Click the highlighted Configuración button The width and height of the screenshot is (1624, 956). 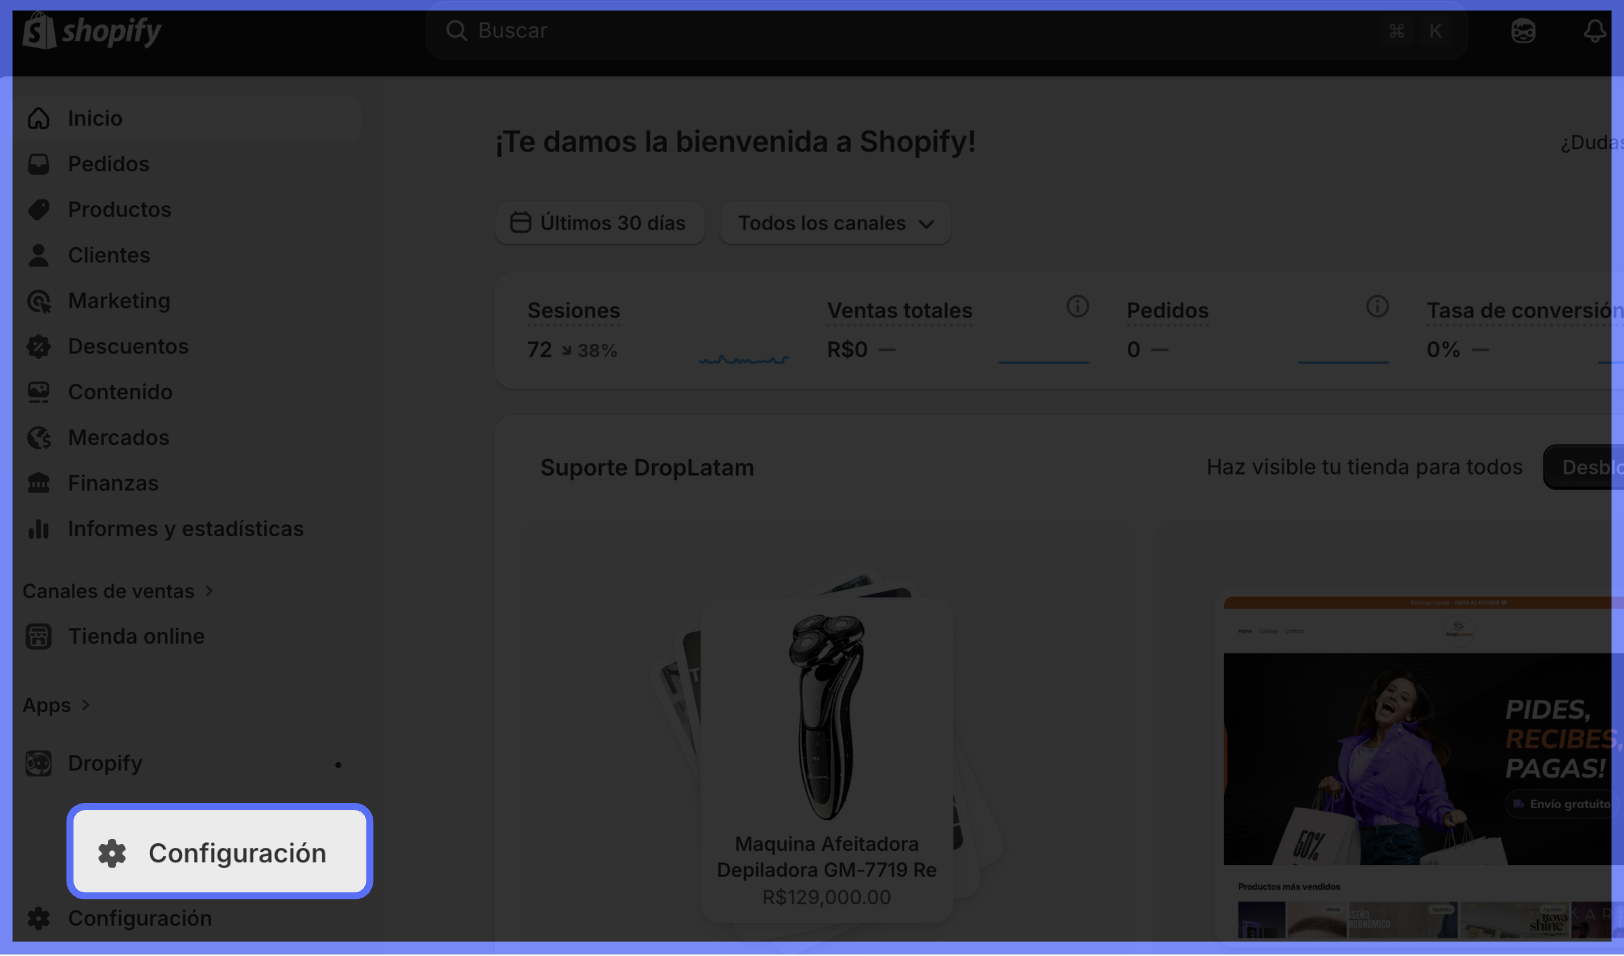tap(220, 852)
